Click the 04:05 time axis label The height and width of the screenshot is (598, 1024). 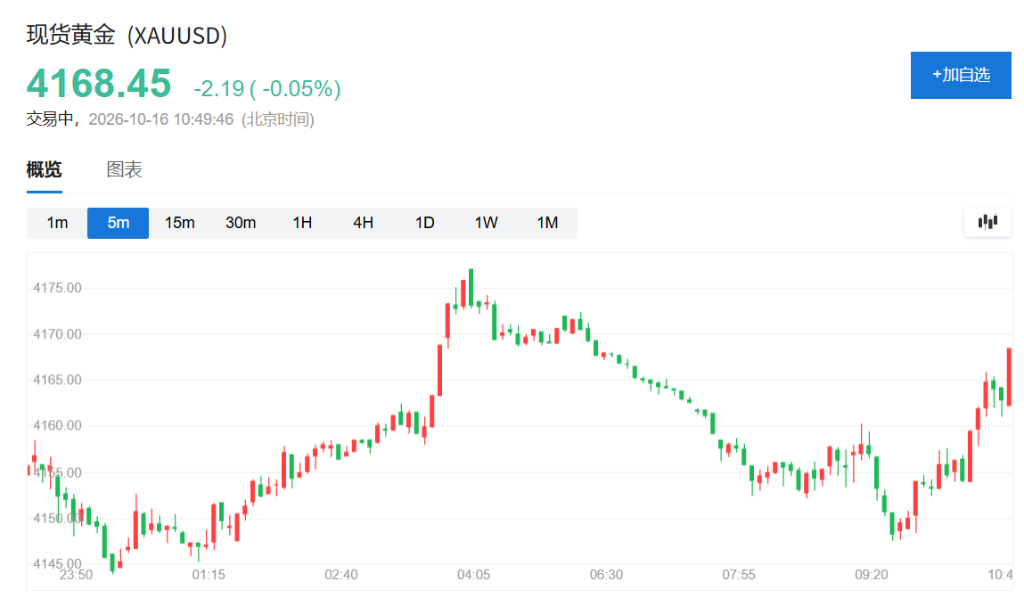(473, 574)
